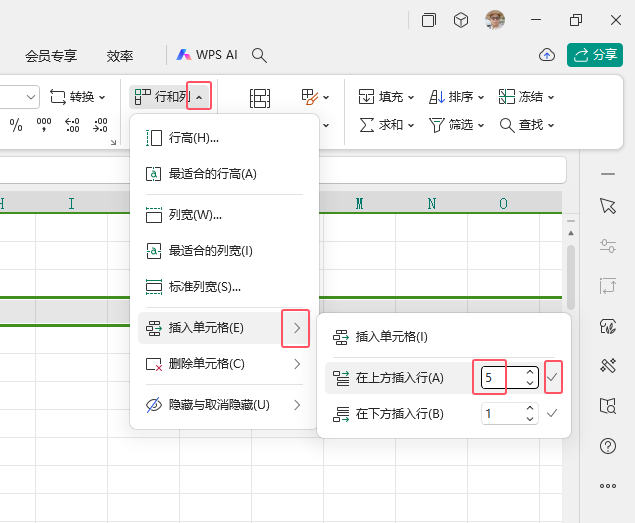635x523 pixels.
Task: Open more sidebar options ellipsis
Action: [607, 486]
